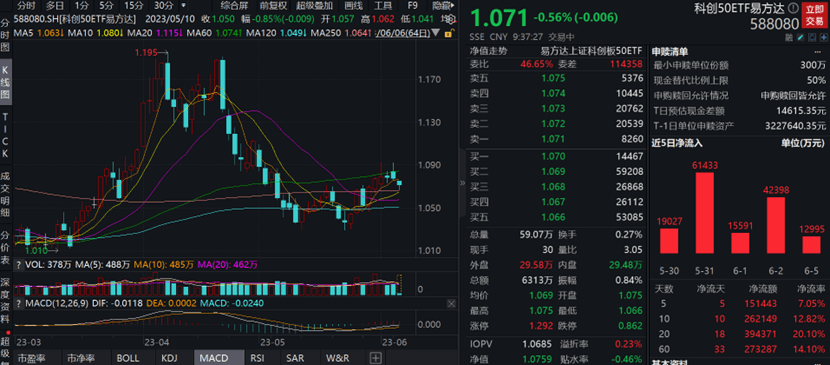This screenshot has width=830, height=365.
Task: Add an indicator with the plus icon after W&R
Action: point(375,358)
